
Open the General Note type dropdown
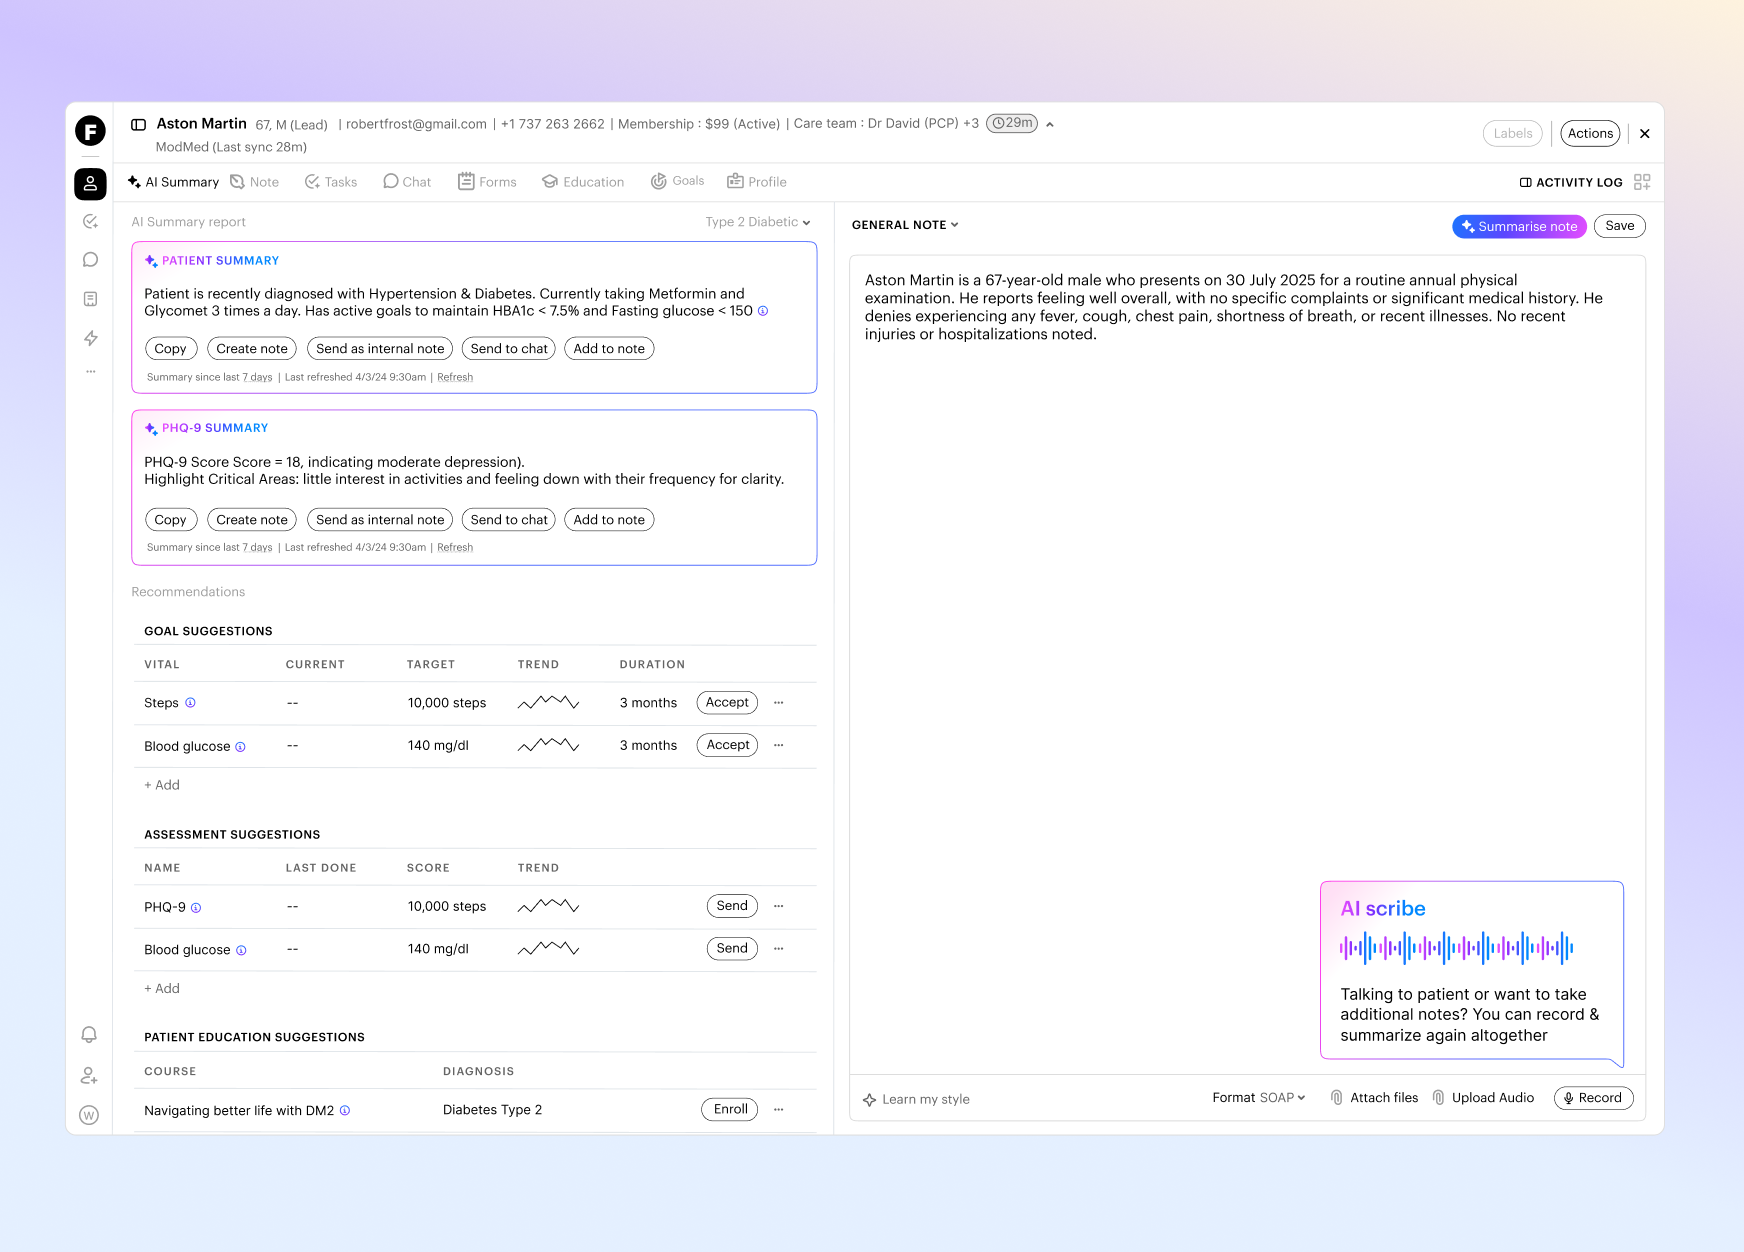tap(905, 225)
